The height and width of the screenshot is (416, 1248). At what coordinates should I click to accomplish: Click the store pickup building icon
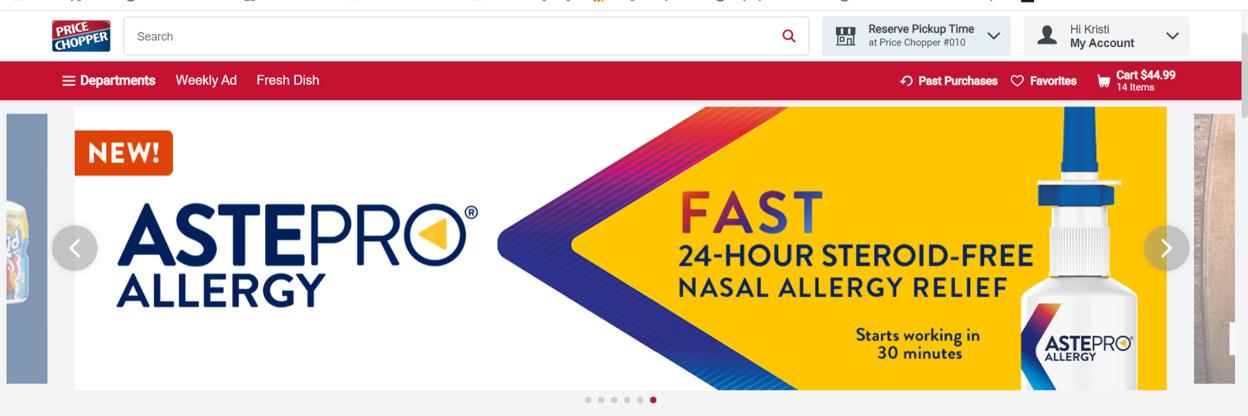(845, 36)
